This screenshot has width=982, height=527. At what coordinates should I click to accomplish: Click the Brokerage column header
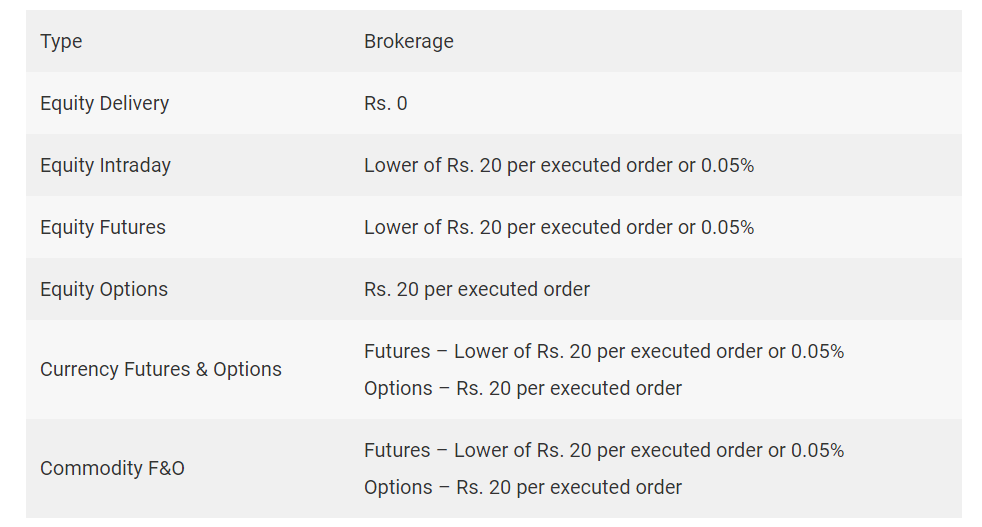[408, 41]
